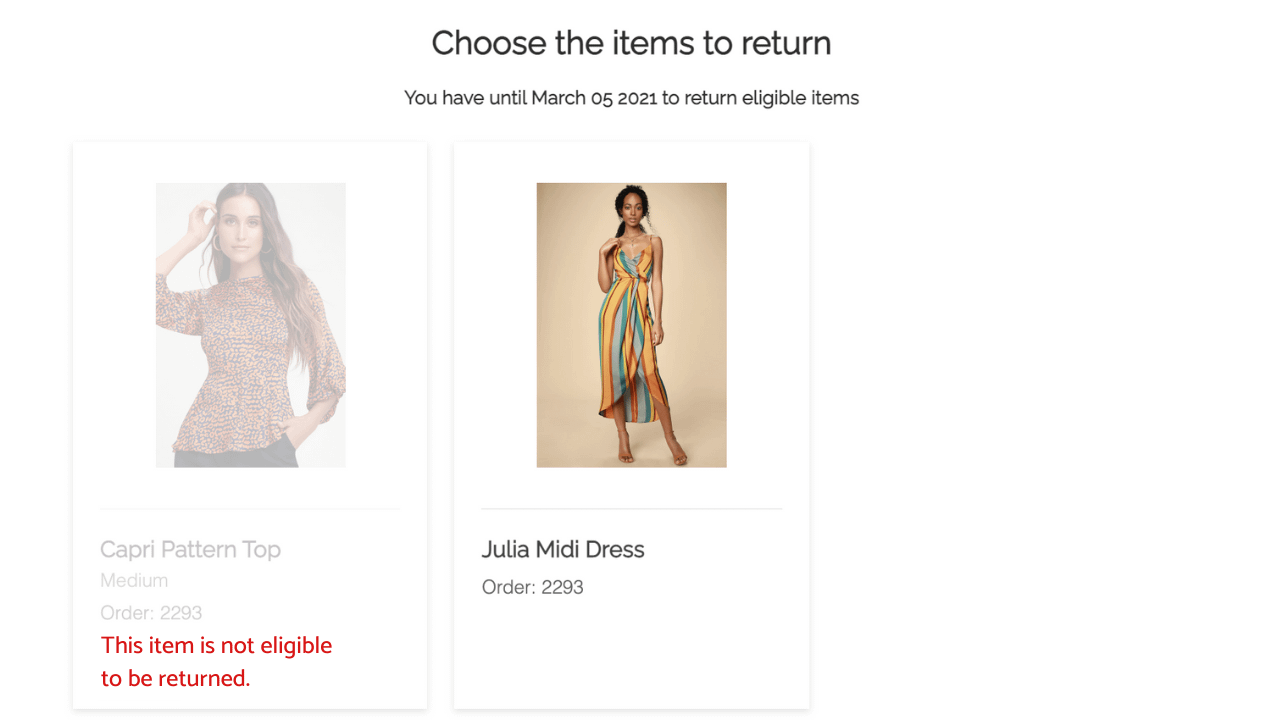Click the March 05 2021 deadline text
The height and width of the screenshot is (720, 1280).
(631, 98)
